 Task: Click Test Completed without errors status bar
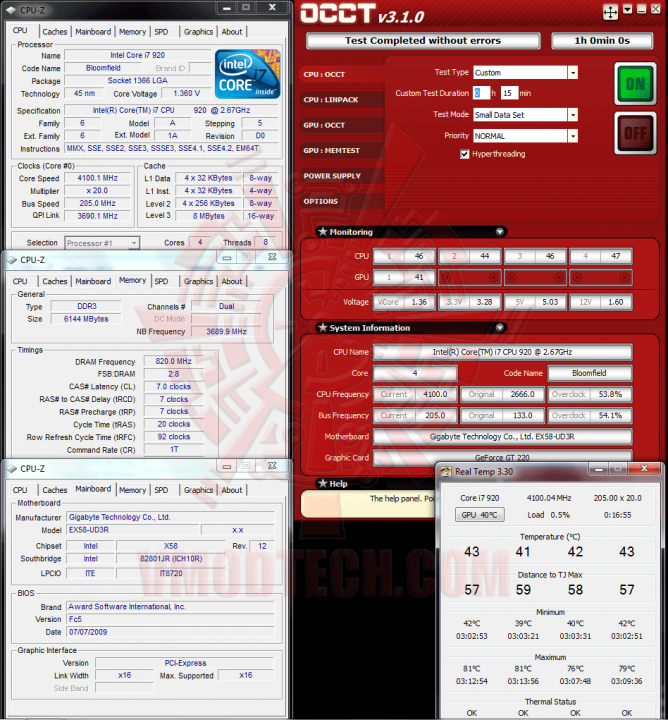tap(423, 40)
